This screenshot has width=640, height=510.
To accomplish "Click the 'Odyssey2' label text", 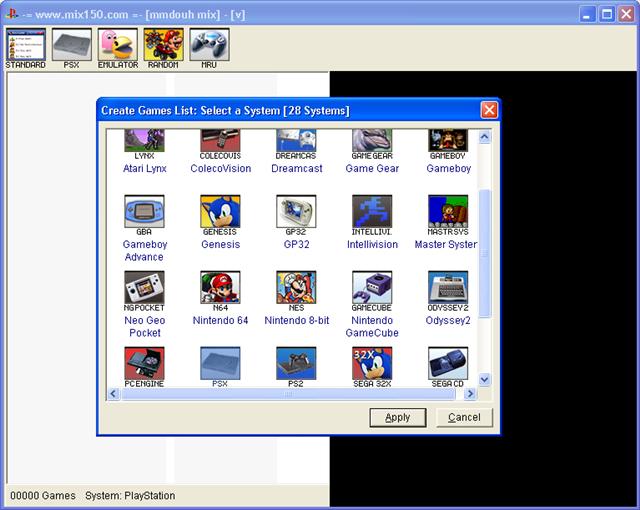I will pos(448,320).
